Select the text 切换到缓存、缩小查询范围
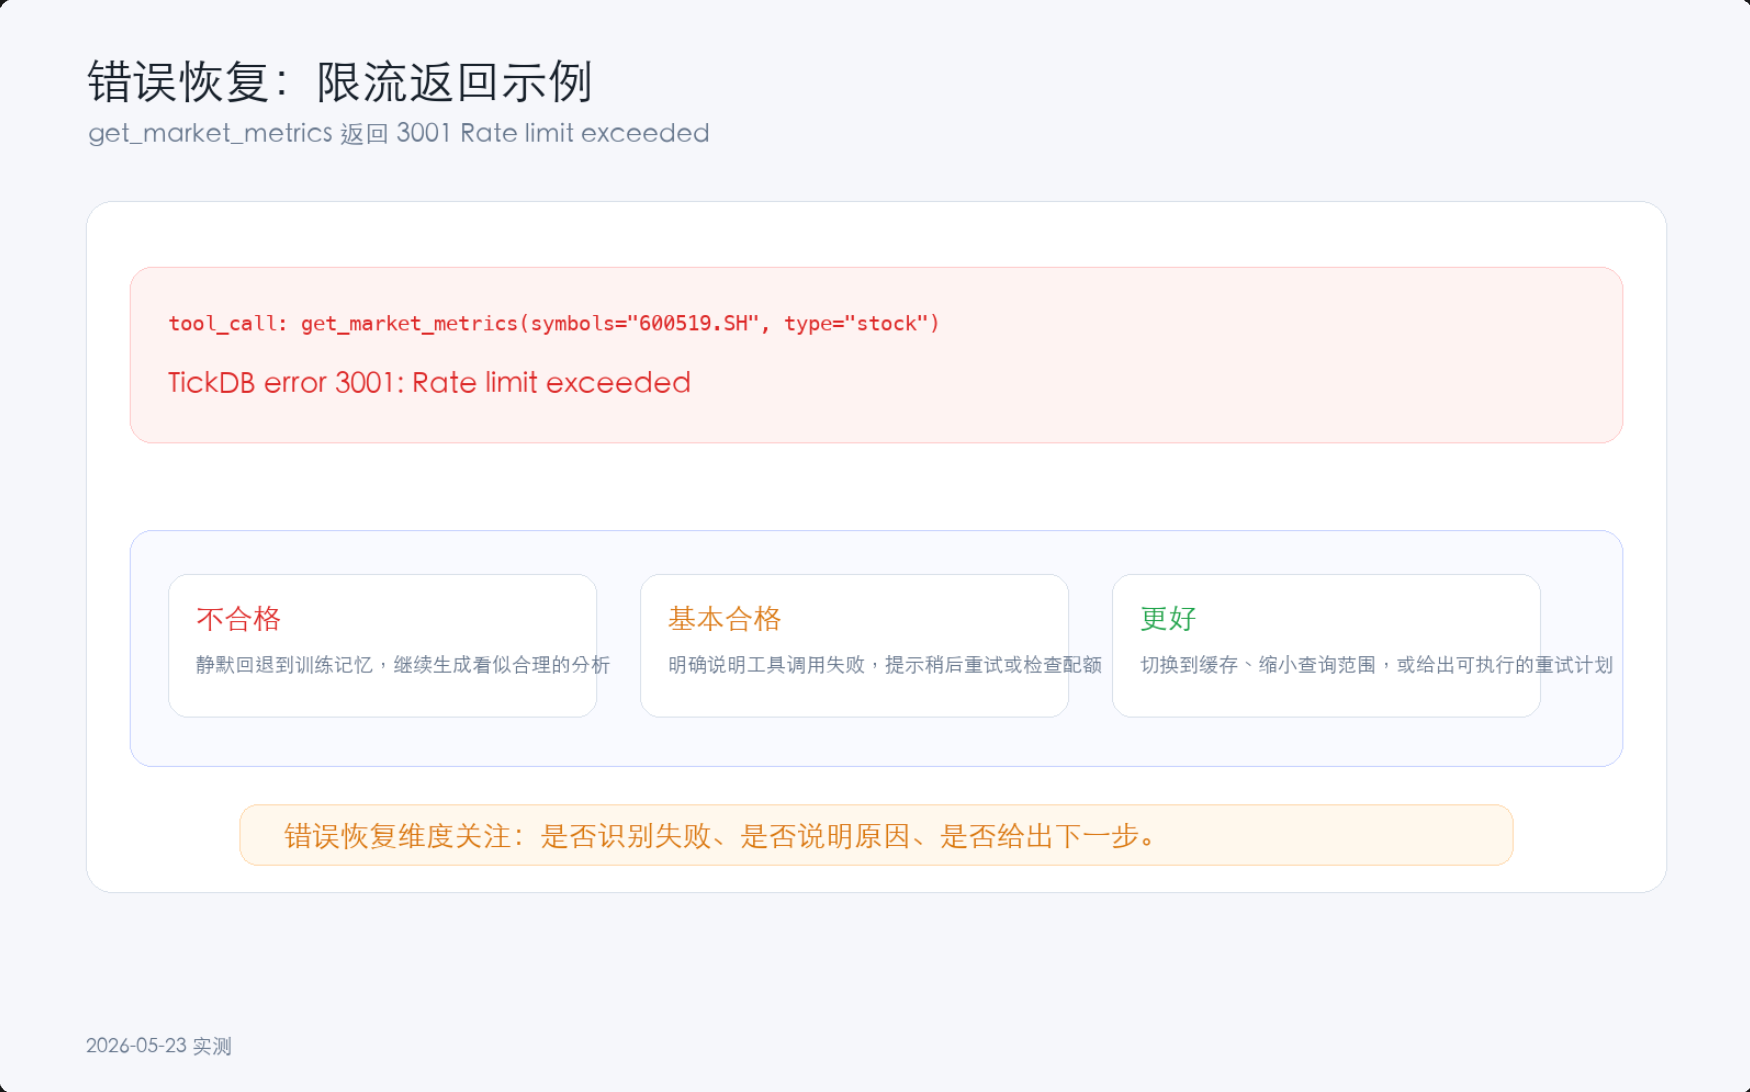 click(x=1258, y=665)
